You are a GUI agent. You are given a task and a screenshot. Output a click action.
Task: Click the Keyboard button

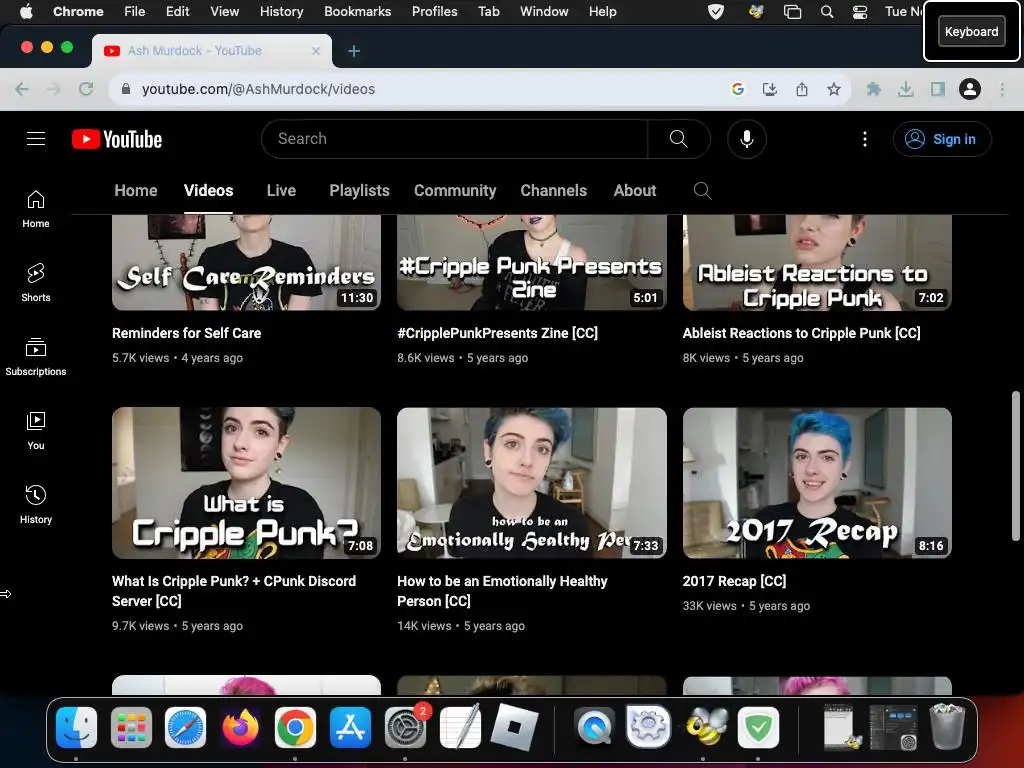coord(971,31)
